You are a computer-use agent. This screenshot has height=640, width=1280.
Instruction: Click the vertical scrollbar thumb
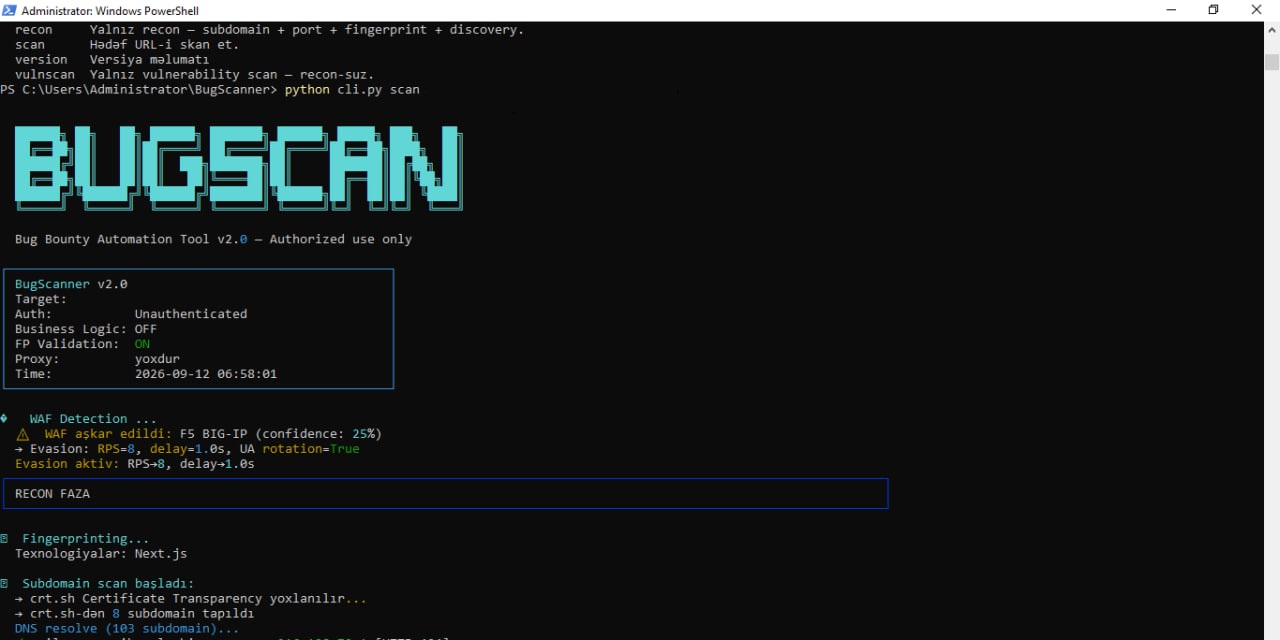click(1271, 62)
